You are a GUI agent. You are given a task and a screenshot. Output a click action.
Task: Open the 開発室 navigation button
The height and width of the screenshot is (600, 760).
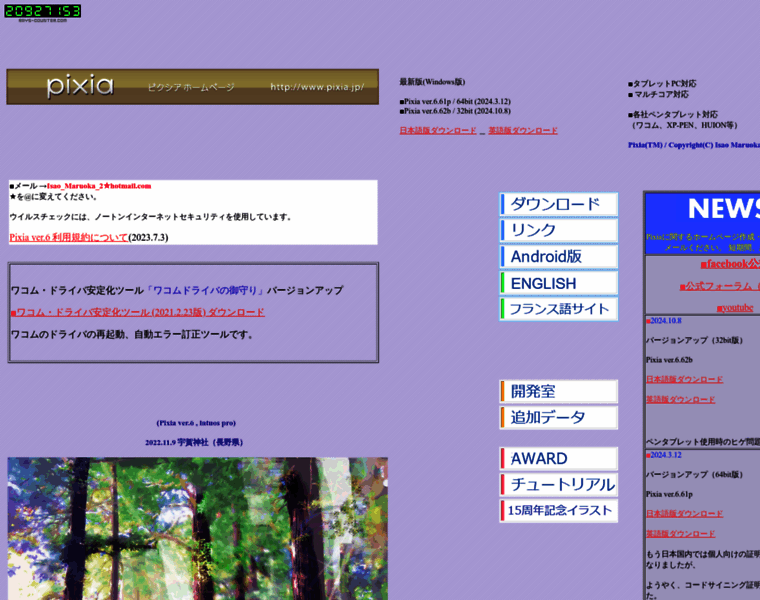pos(558,391)
